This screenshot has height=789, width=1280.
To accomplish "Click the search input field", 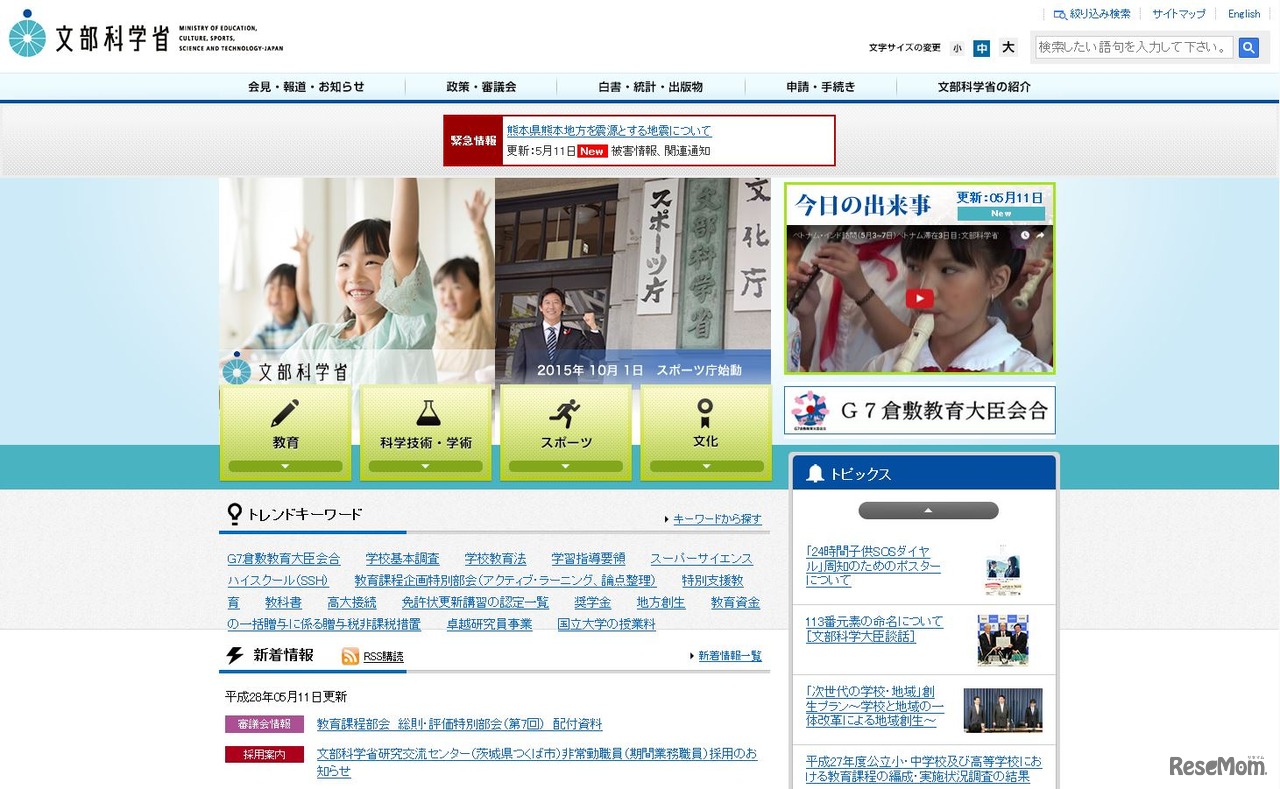I will 1133,47.
